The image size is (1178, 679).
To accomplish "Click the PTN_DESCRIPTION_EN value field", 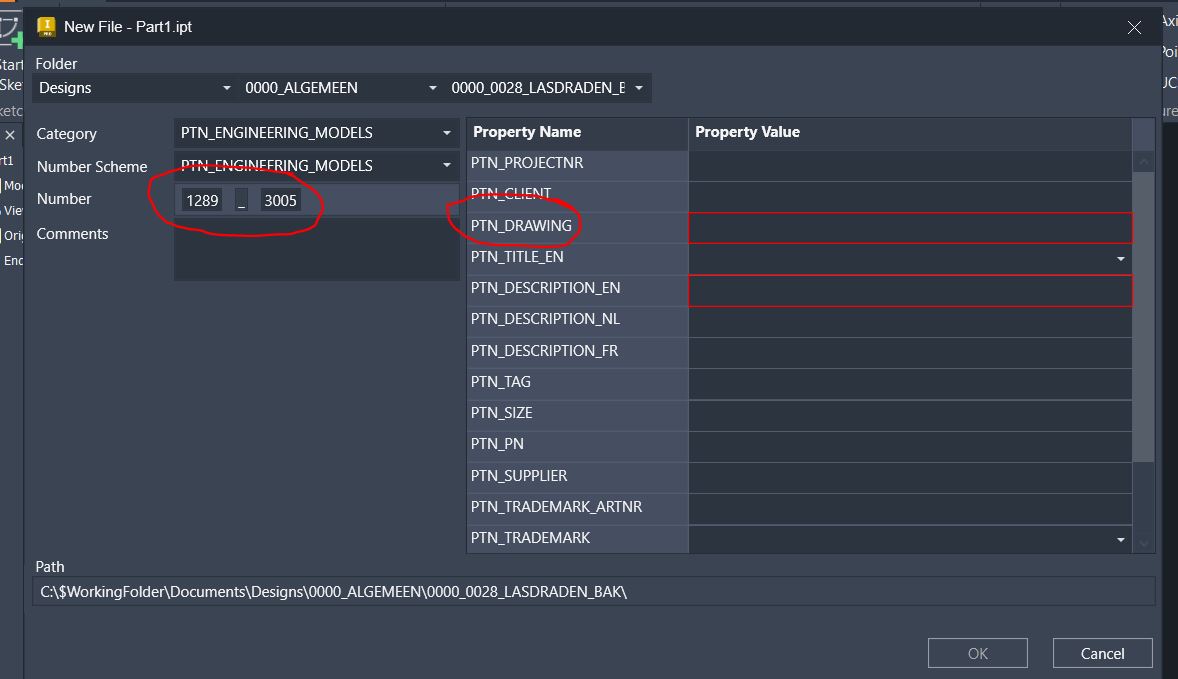I will (x=910, y=291).
